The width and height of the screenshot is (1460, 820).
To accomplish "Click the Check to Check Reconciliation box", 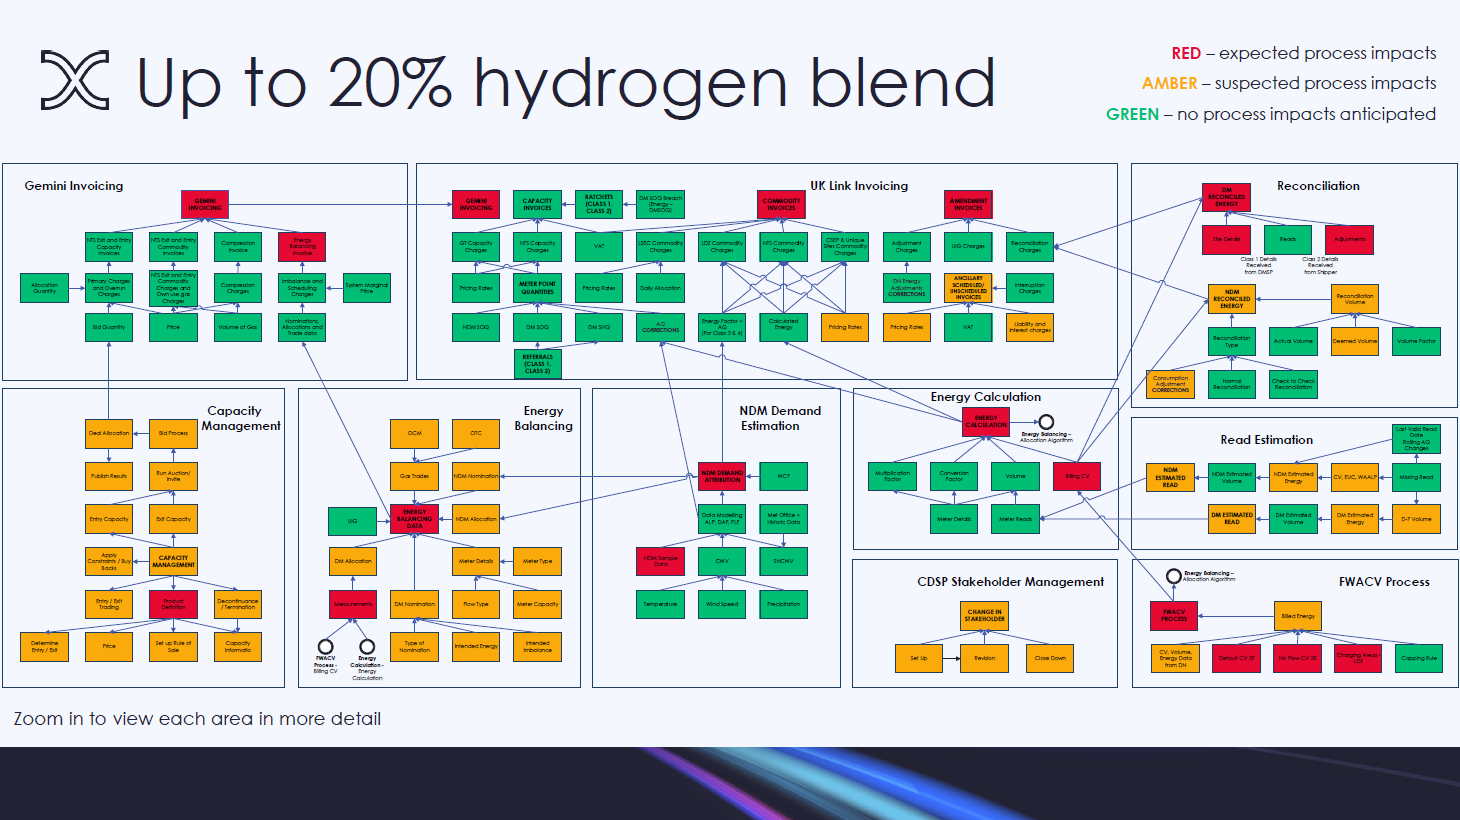I will tap(1293, 384).
